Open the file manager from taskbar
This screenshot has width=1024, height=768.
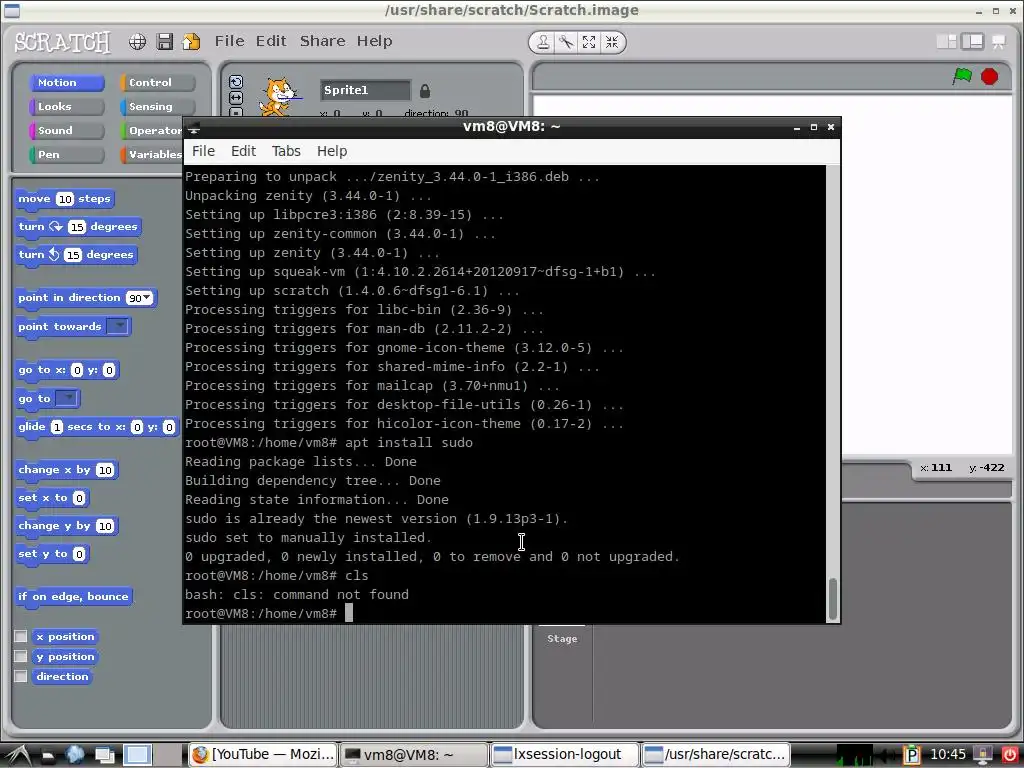[48, 756]
